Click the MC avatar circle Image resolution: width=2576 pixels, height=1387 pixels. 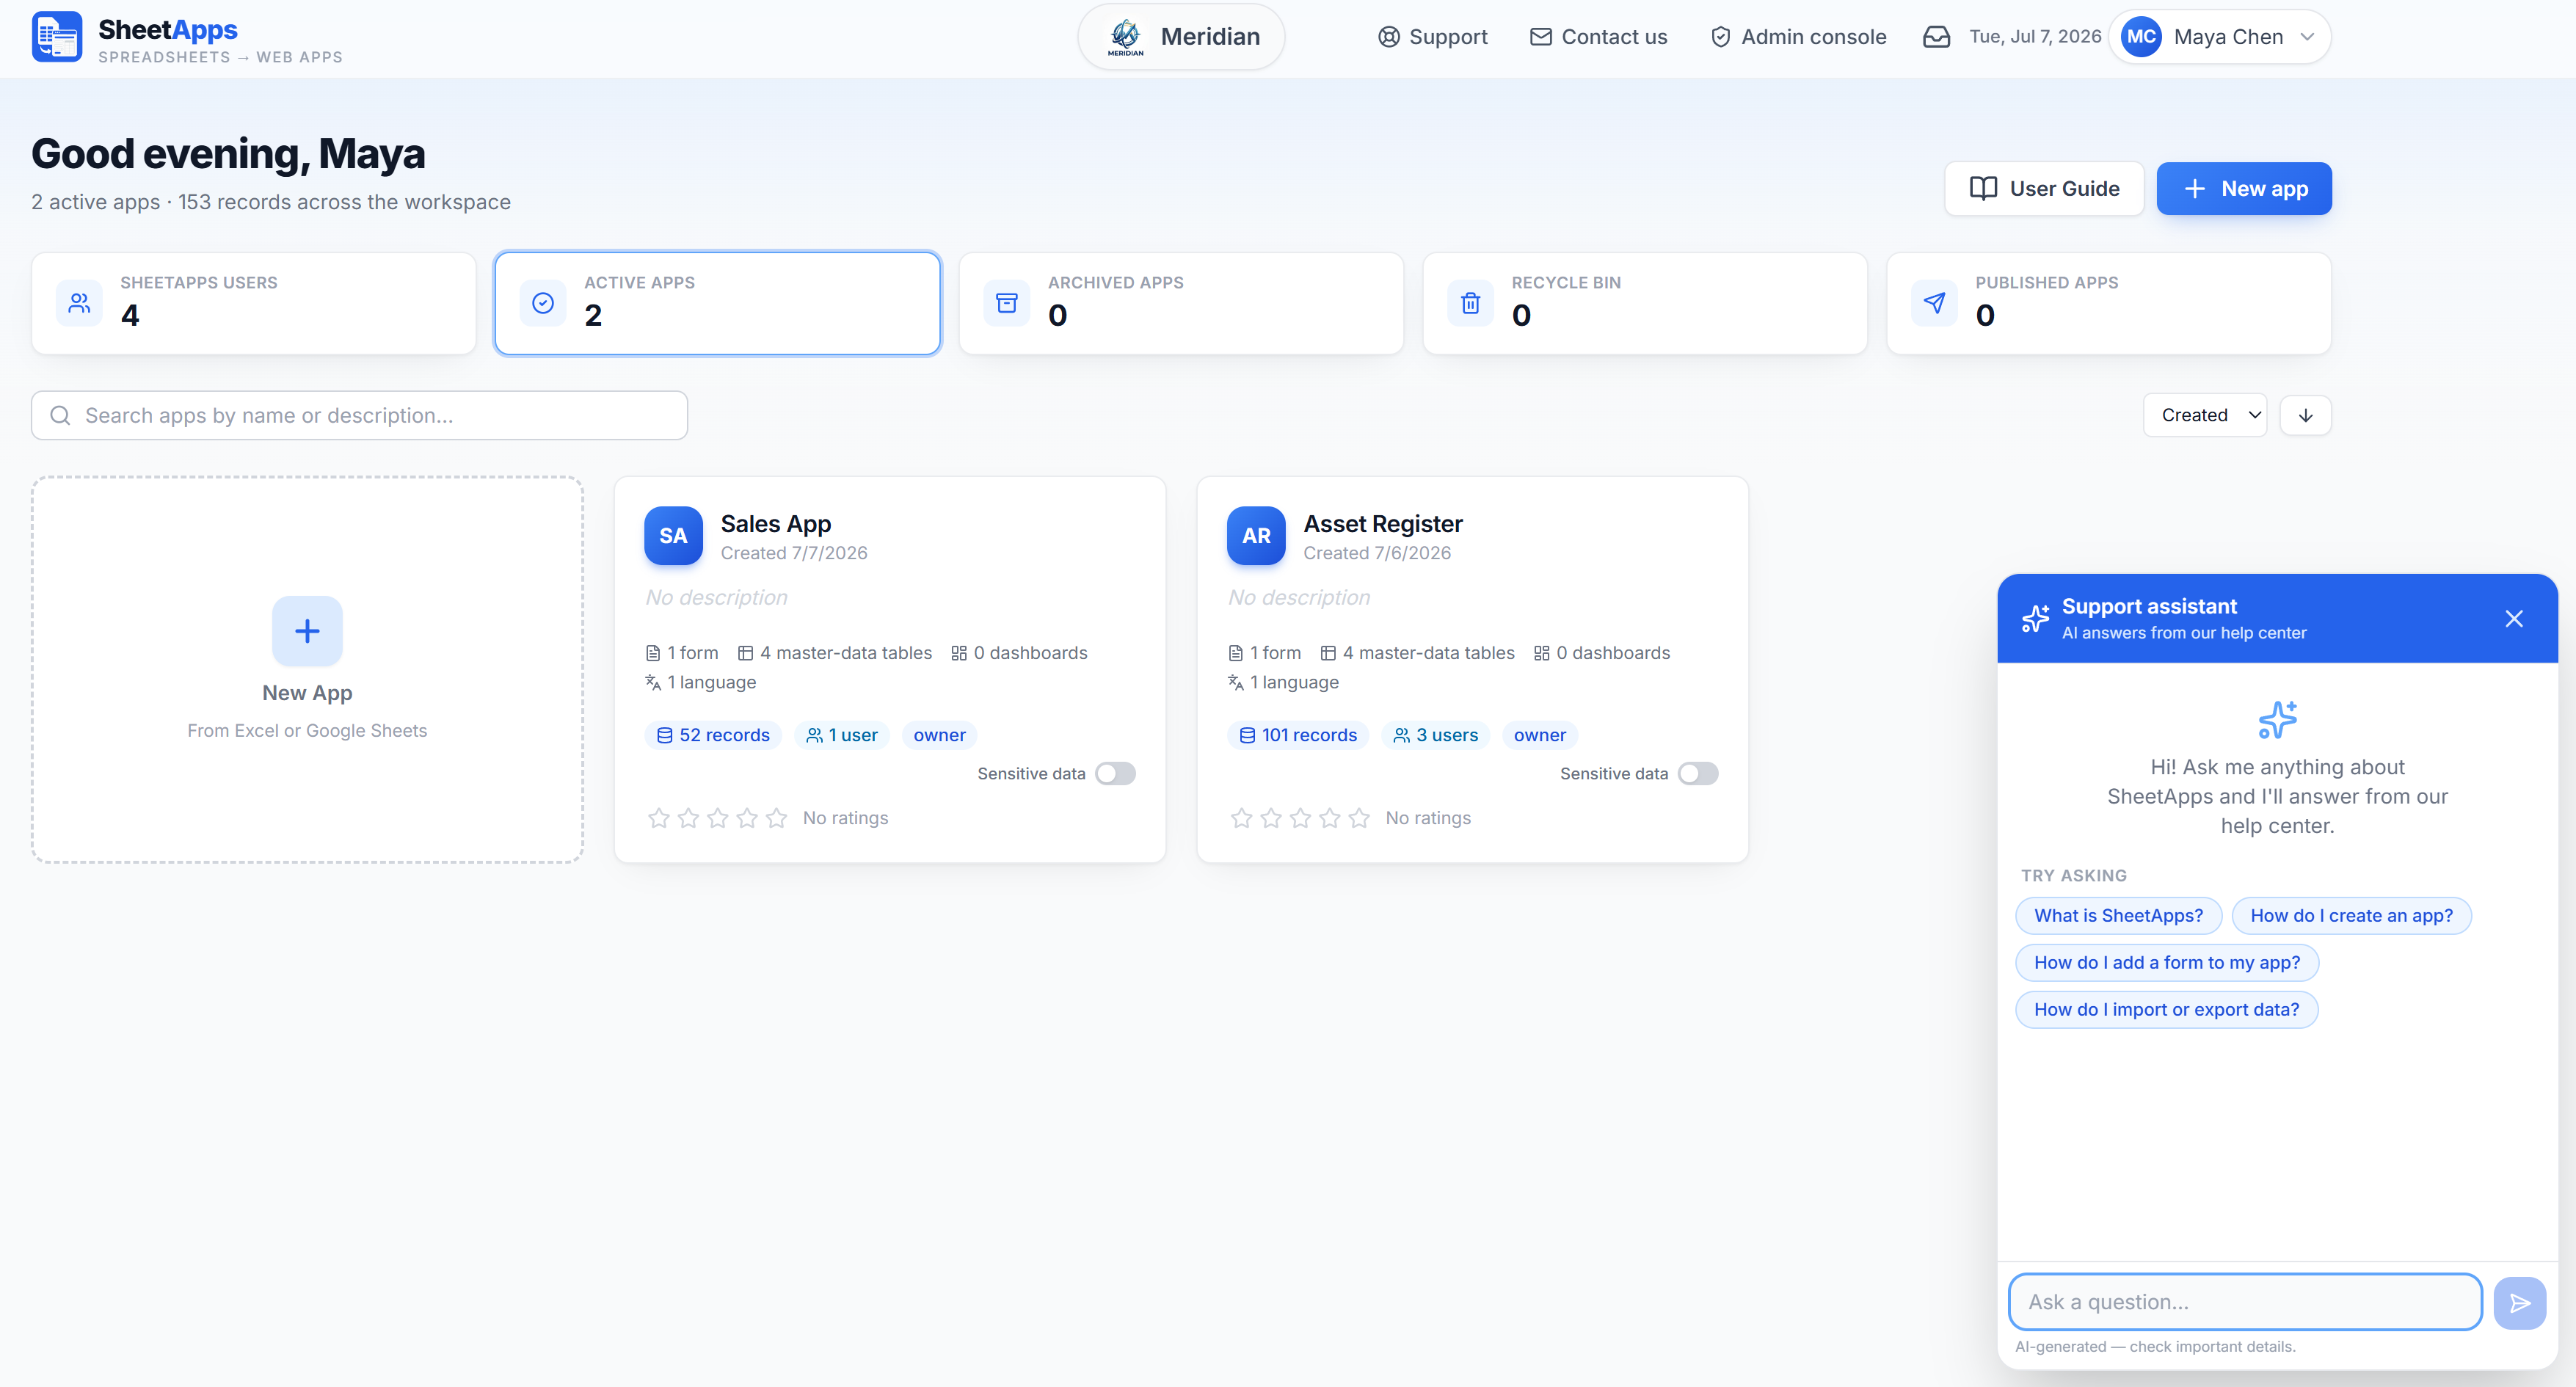coord(2141,37)
